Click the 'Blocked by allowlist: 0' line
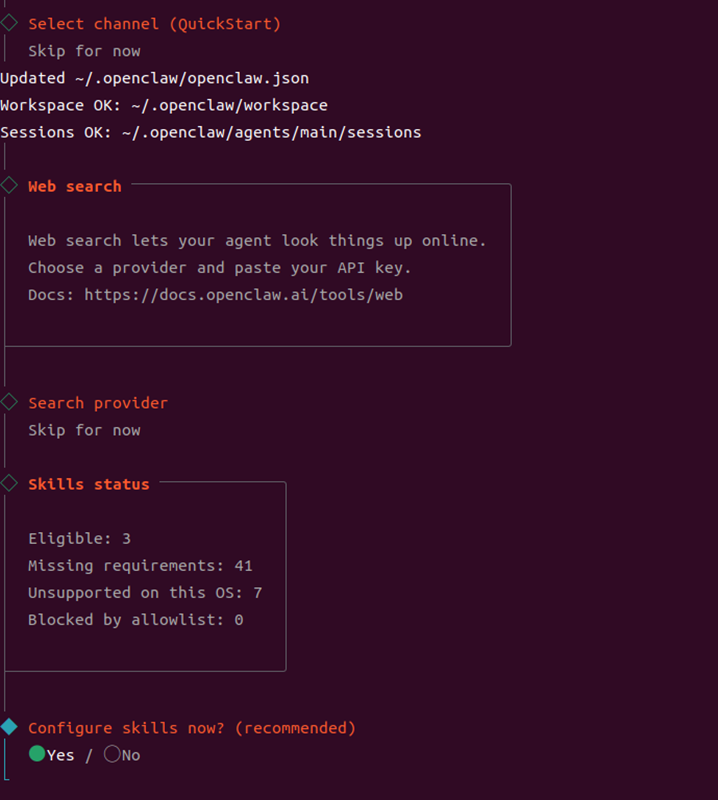Viewport: 718px width, 800px height. 136,619
